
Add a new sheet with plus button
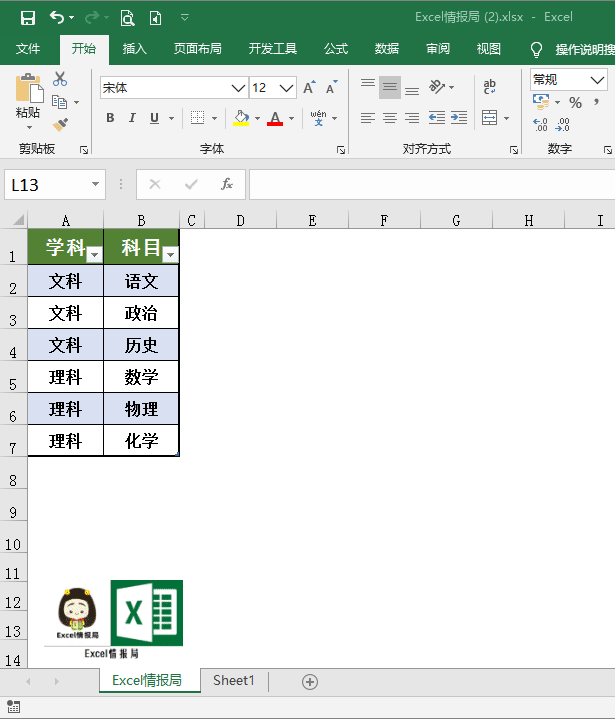point(310,682)
